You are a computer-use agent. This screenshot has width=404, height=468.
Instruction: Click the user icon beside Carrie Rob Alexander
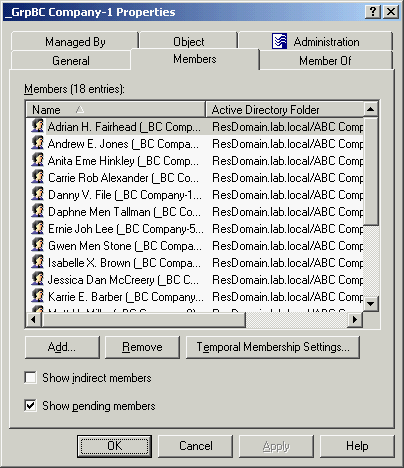pyautogui.click(x=37, y=177)
